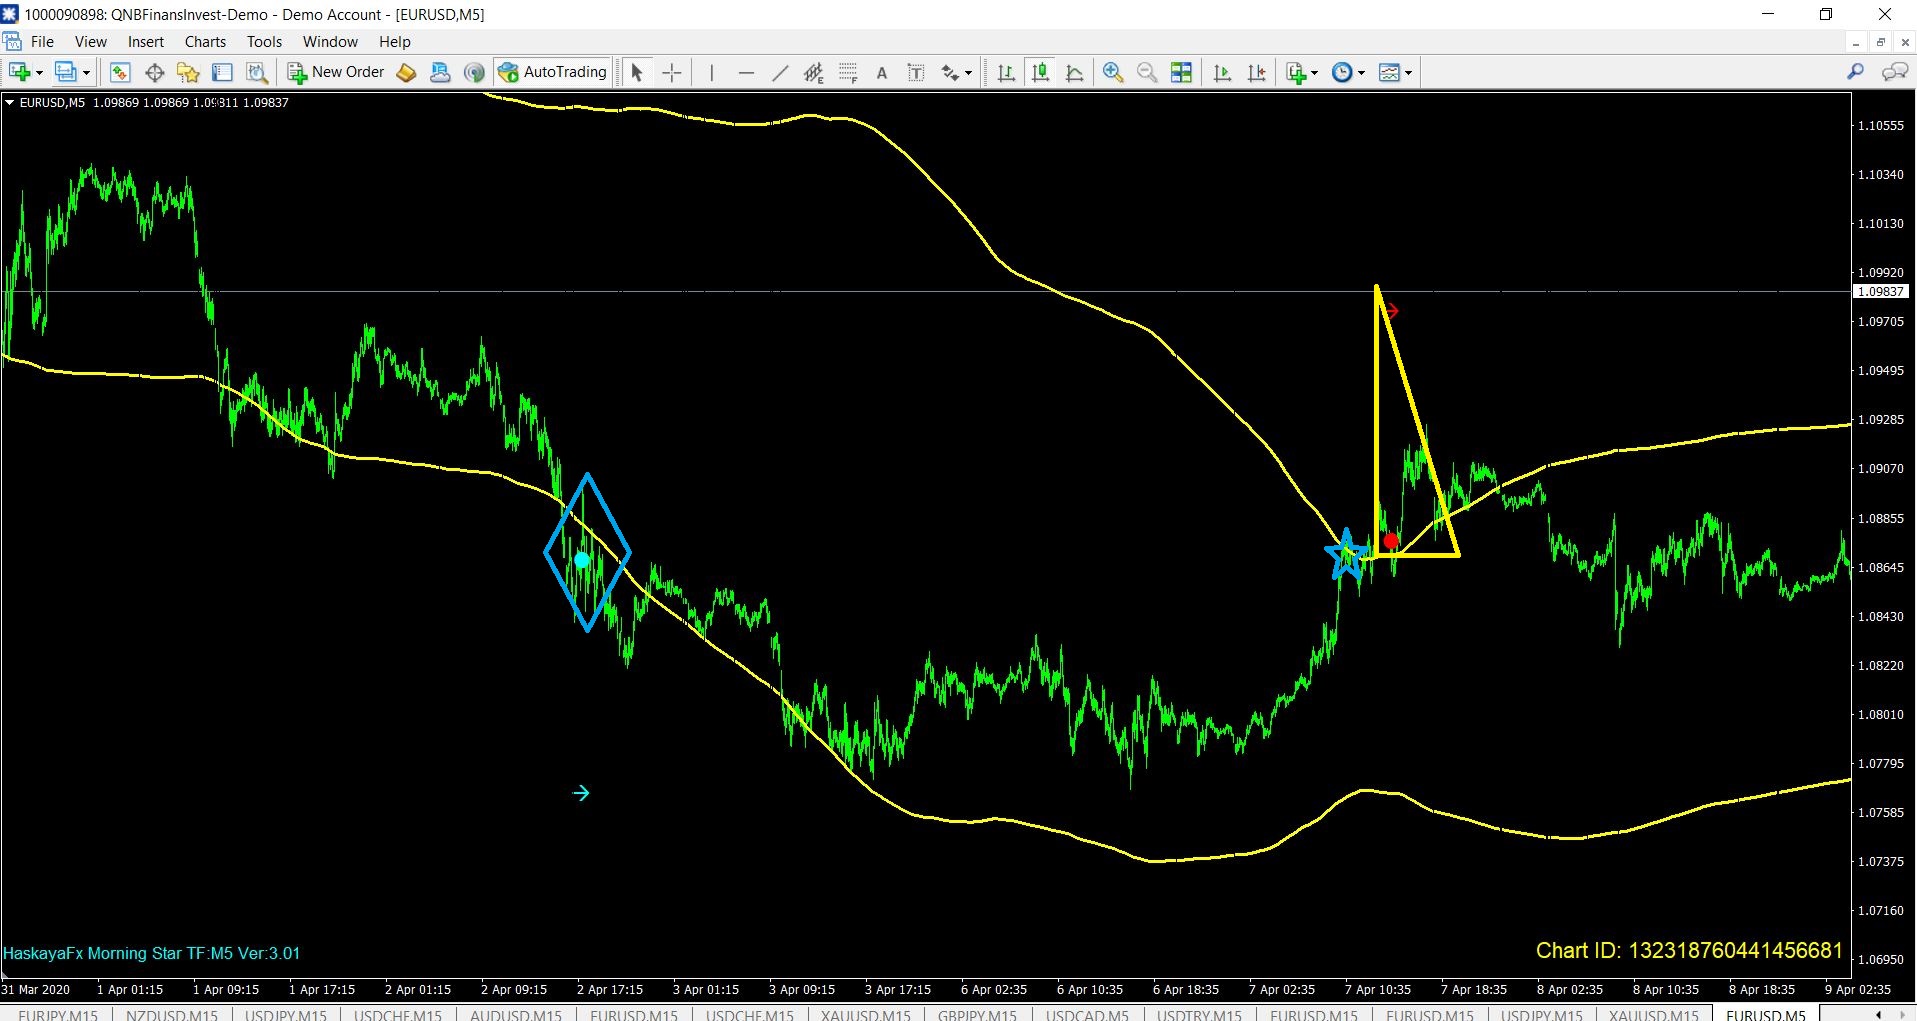Open the search magnifier icon

[1856, 72]
